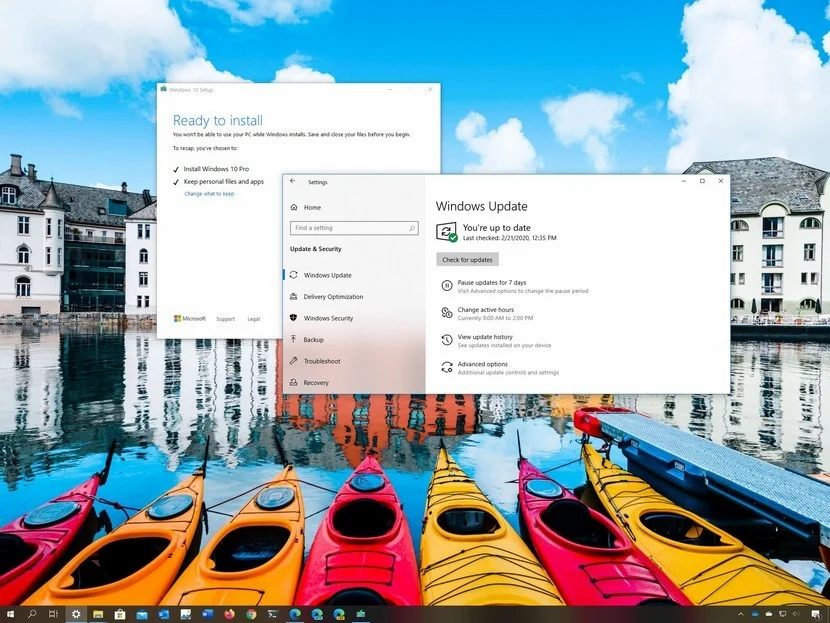Minimize the Settings window

(x=684, y=181)
